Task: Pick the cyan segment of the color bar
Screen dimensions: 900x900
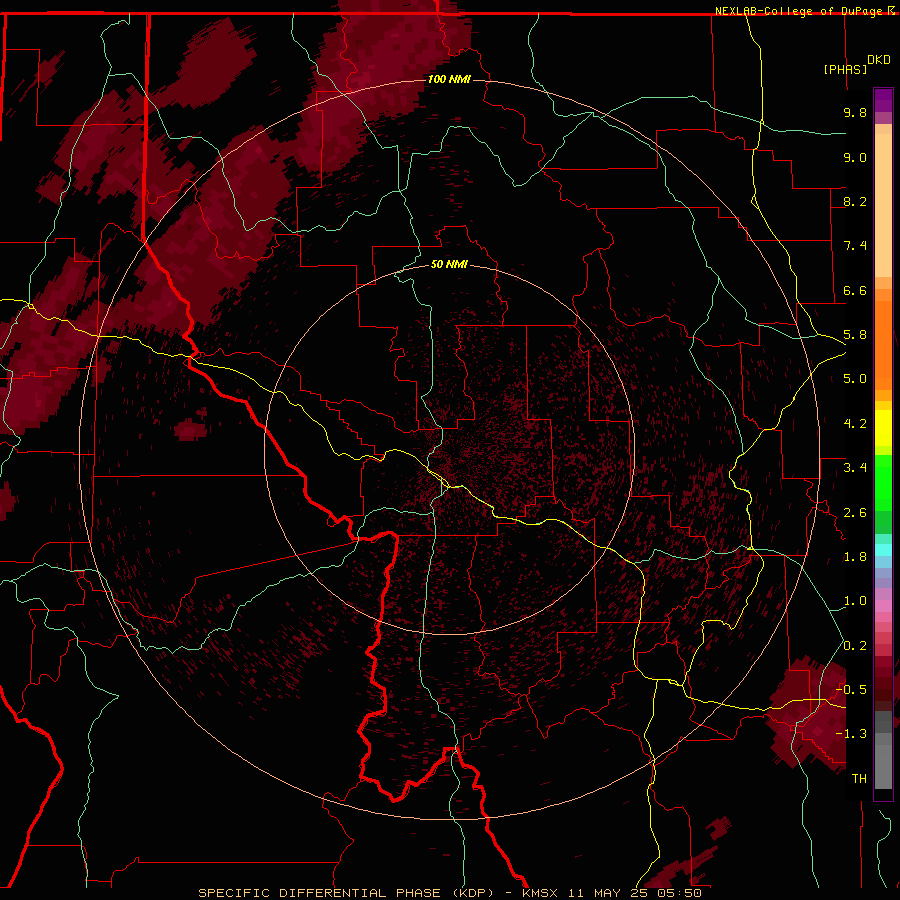Action: click(x=883, y=550)
